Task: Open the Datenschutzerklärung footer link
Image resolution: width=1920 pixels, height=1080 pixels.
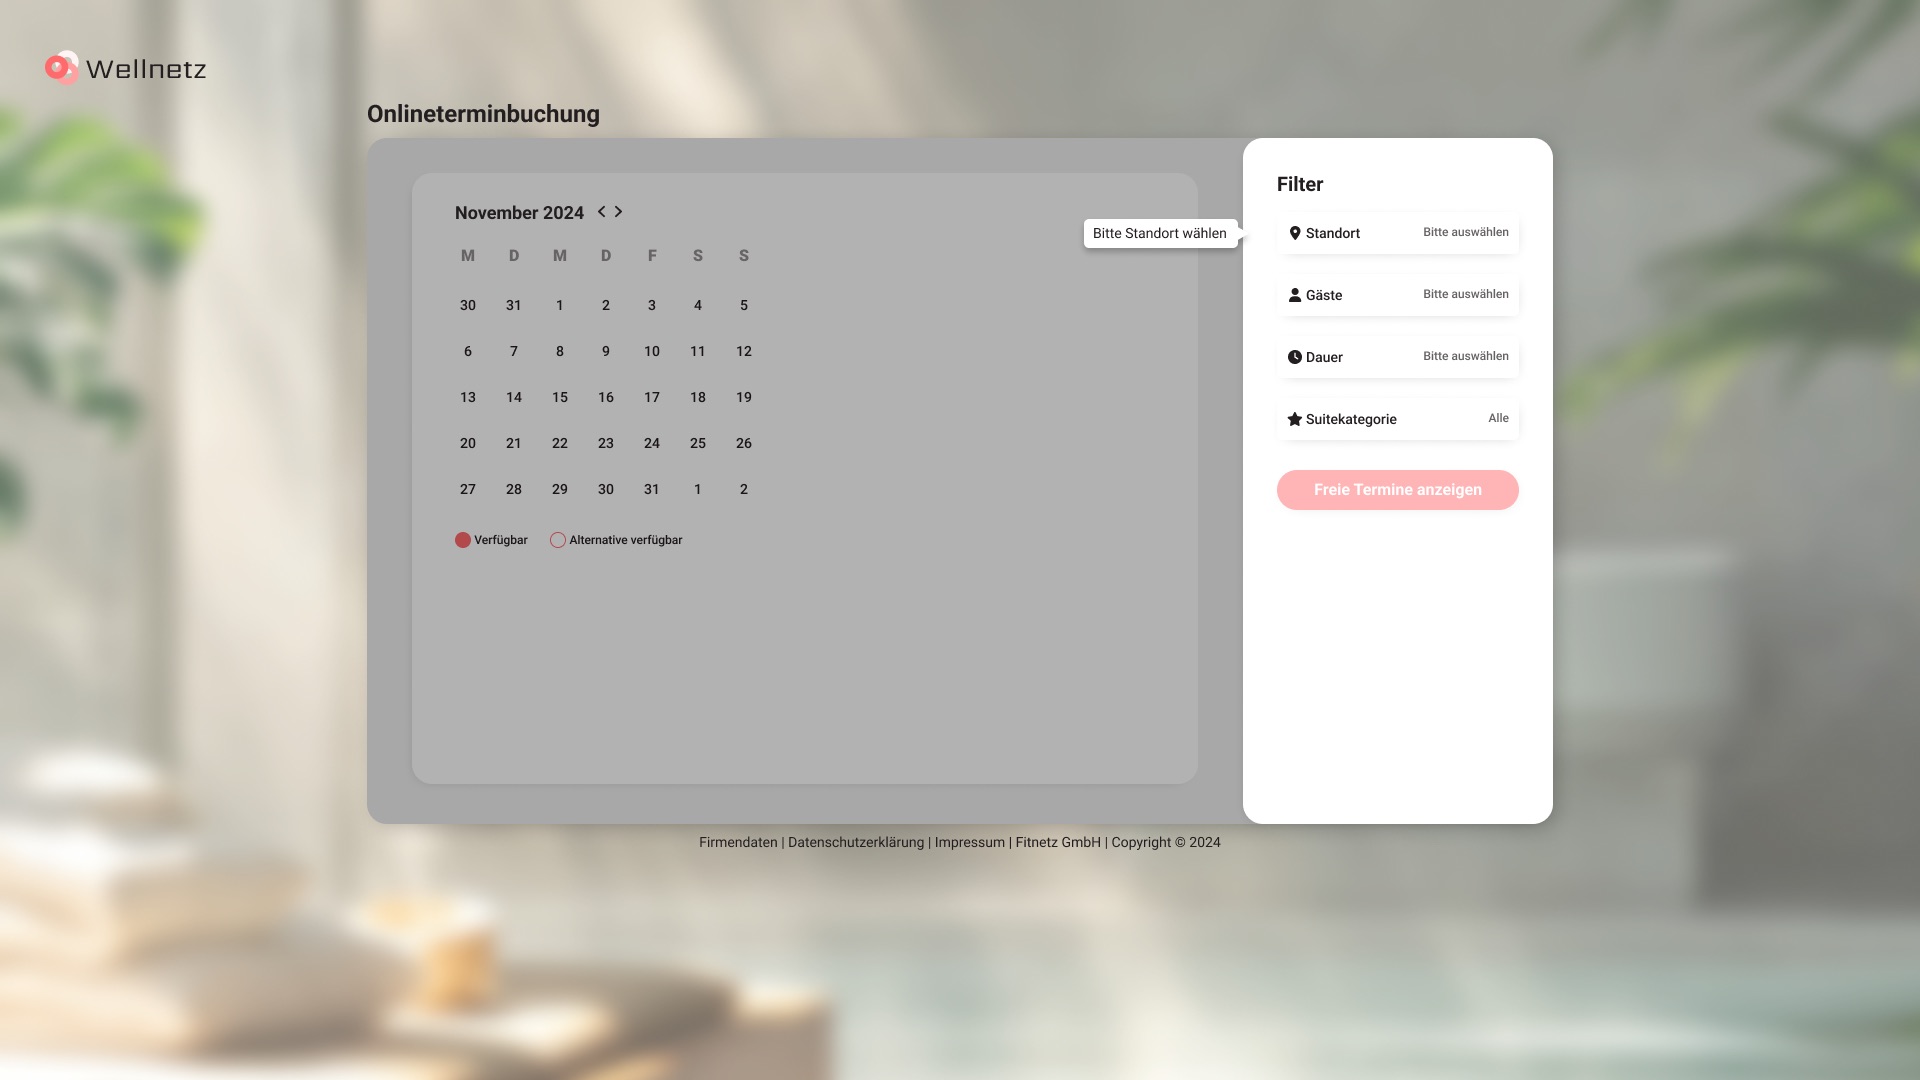Action: (856, 842)
